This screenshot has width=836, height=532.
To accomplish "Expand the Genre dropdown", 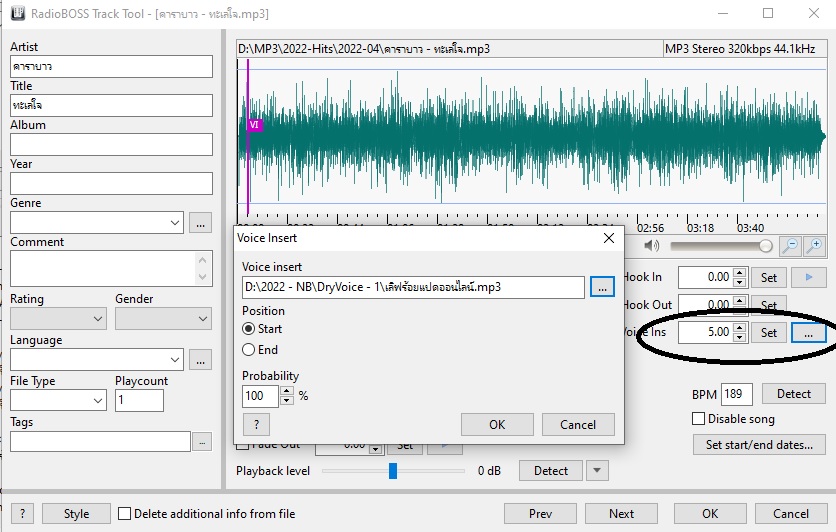I will 175,223.
